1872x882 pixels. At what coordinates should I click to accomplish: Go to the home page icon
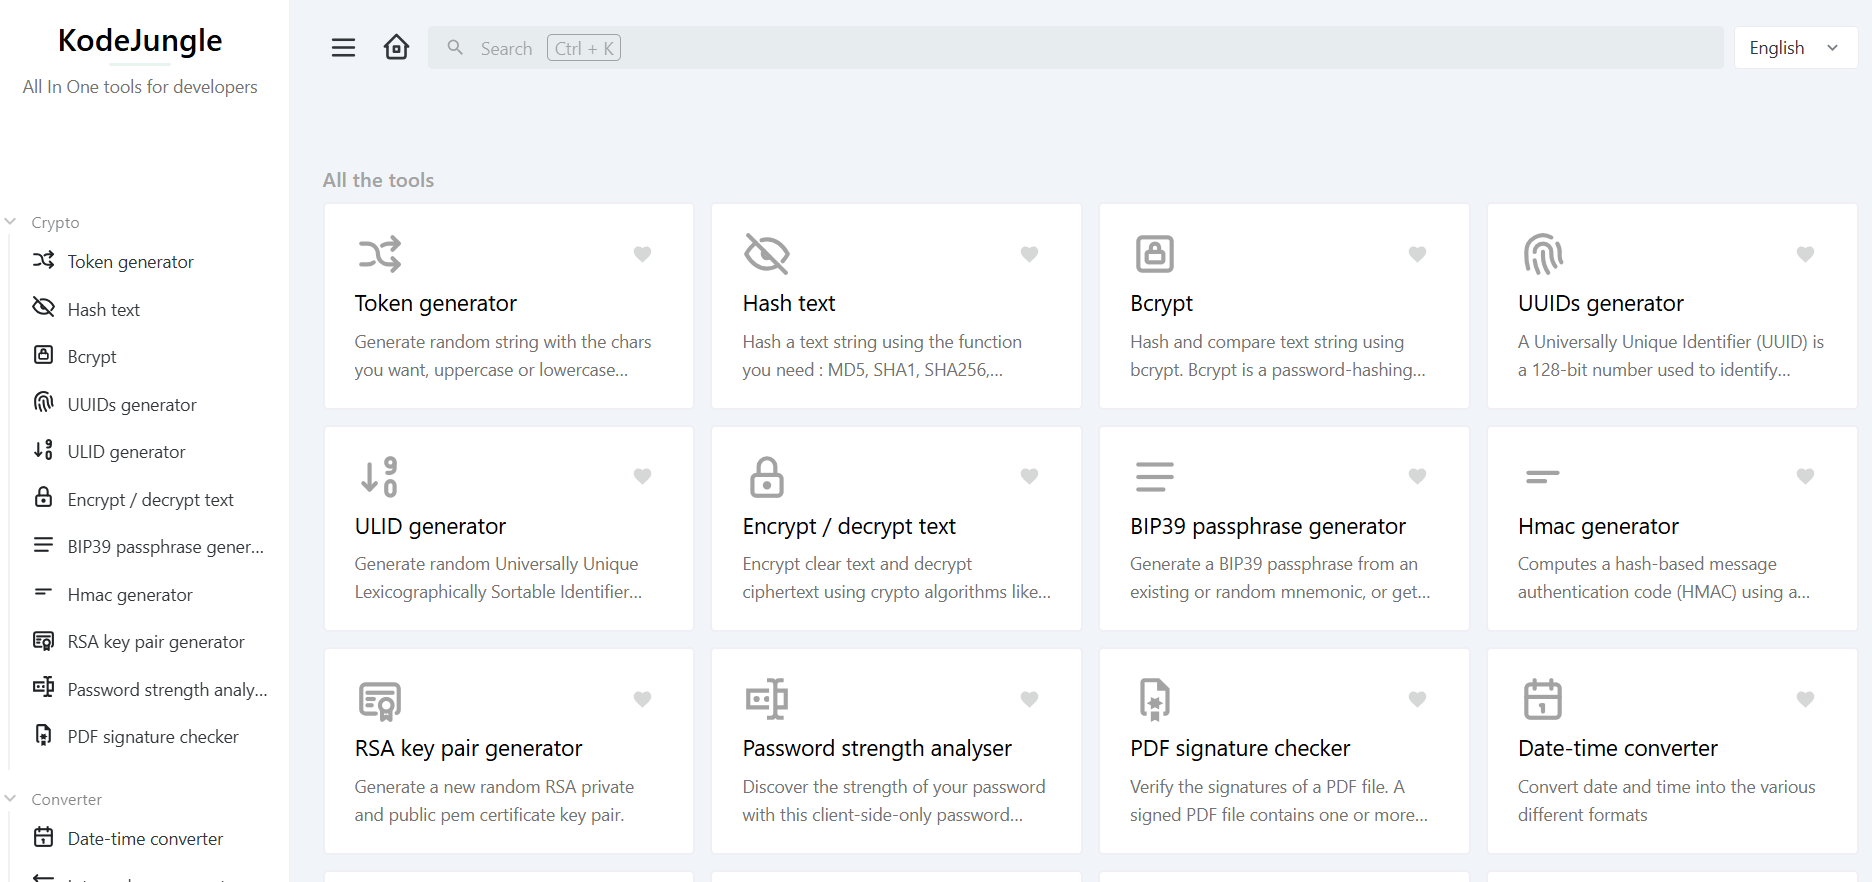396,48
